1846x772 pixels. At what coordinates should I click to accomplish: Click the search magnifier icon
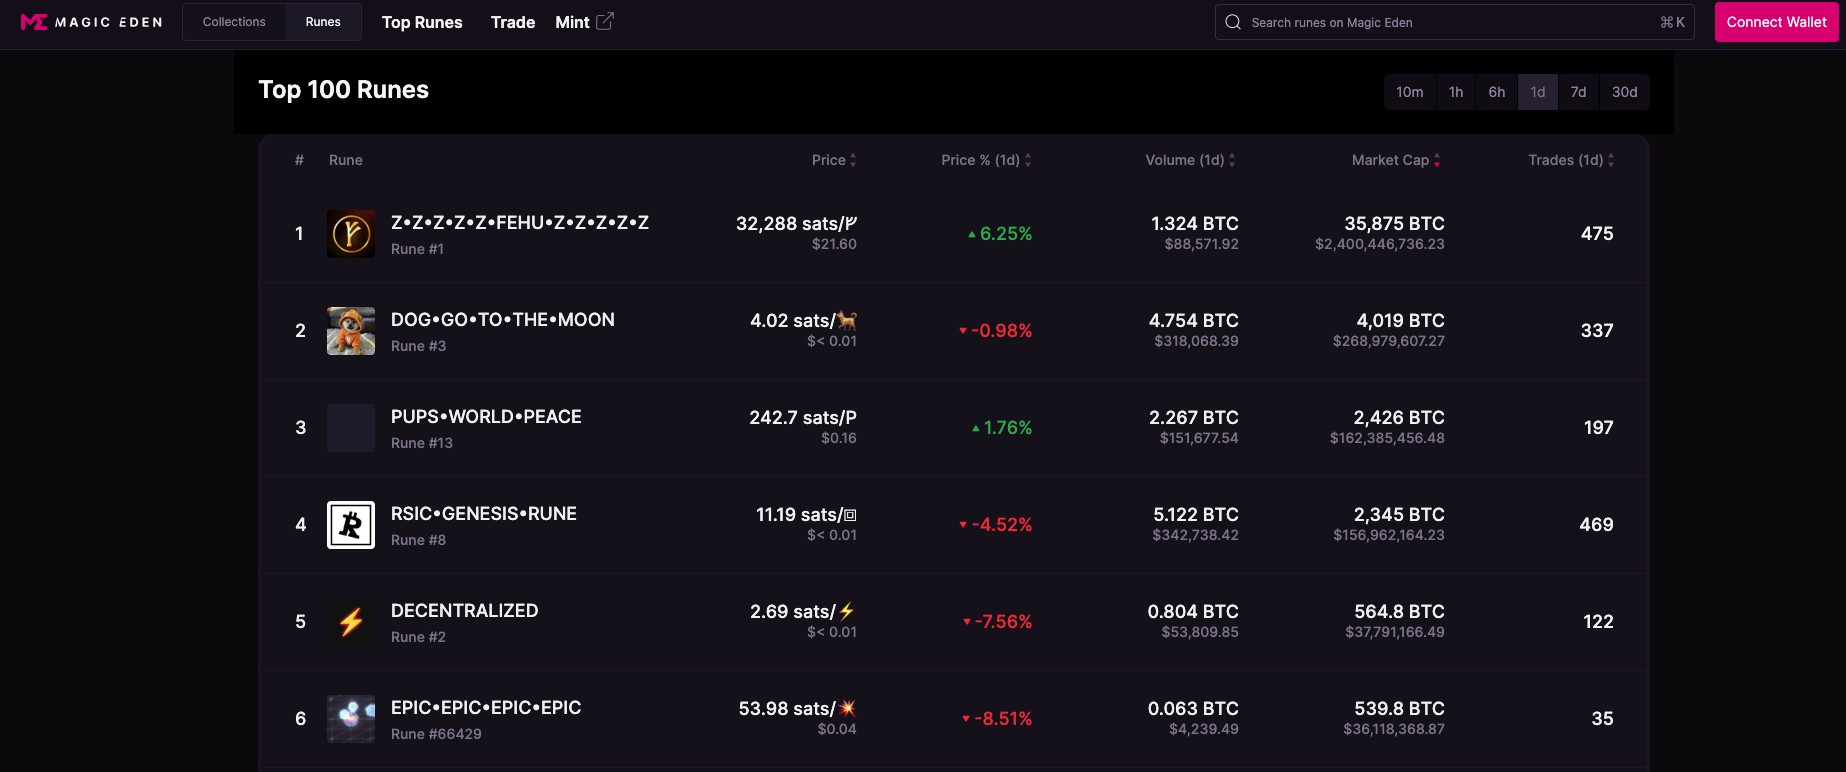coord(1233,22)
